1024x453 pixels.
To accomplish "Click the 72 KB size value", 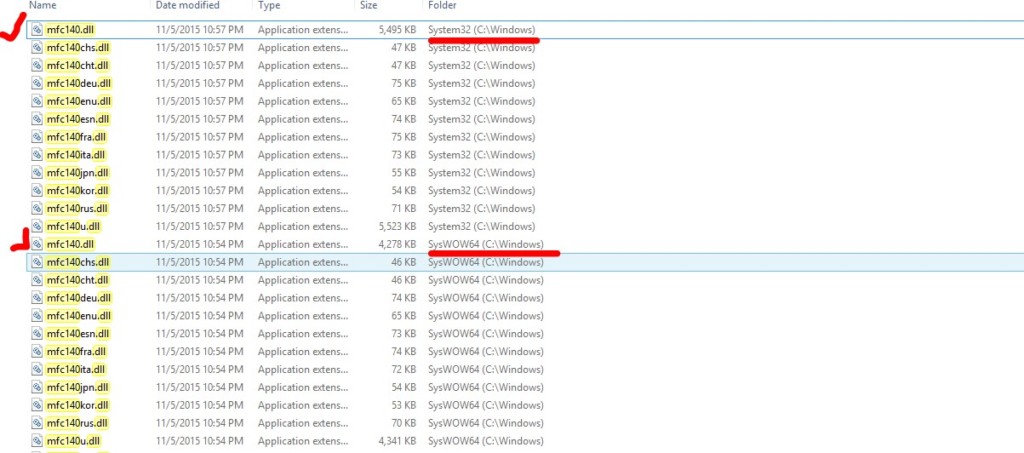I will pyautogui.click(x=404, y=369).
